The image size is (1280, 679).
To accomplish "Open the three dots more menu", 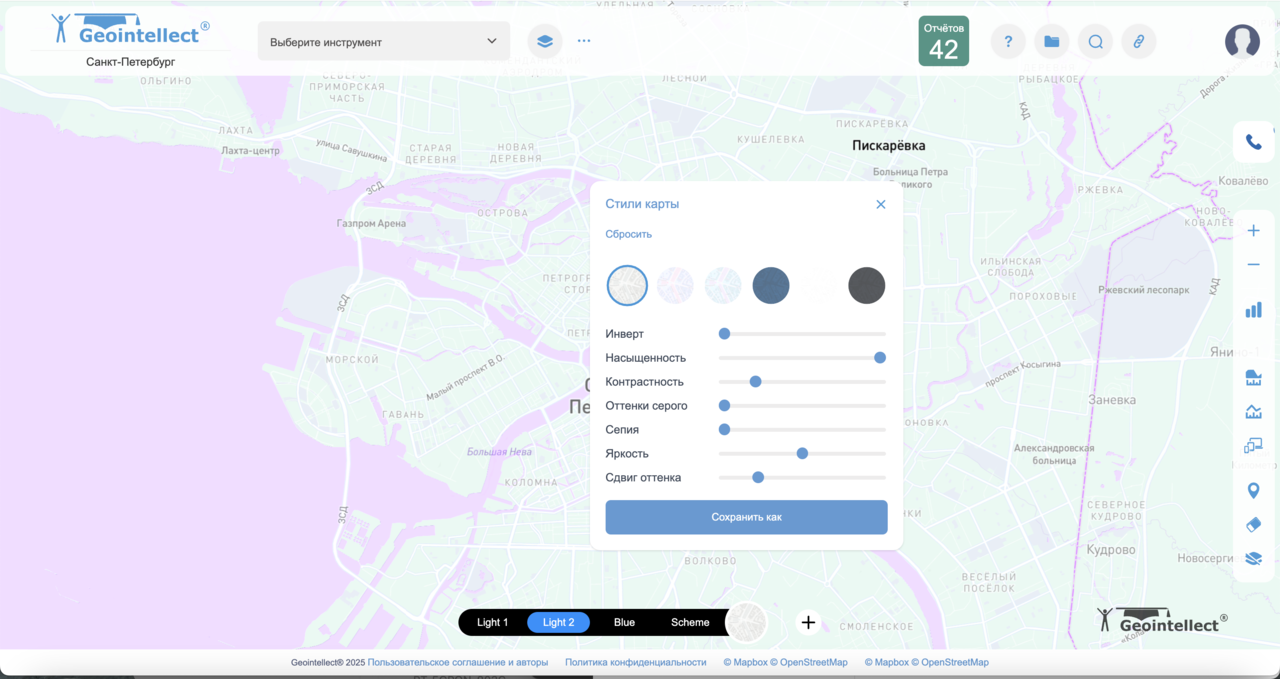I will coord(584,41).
